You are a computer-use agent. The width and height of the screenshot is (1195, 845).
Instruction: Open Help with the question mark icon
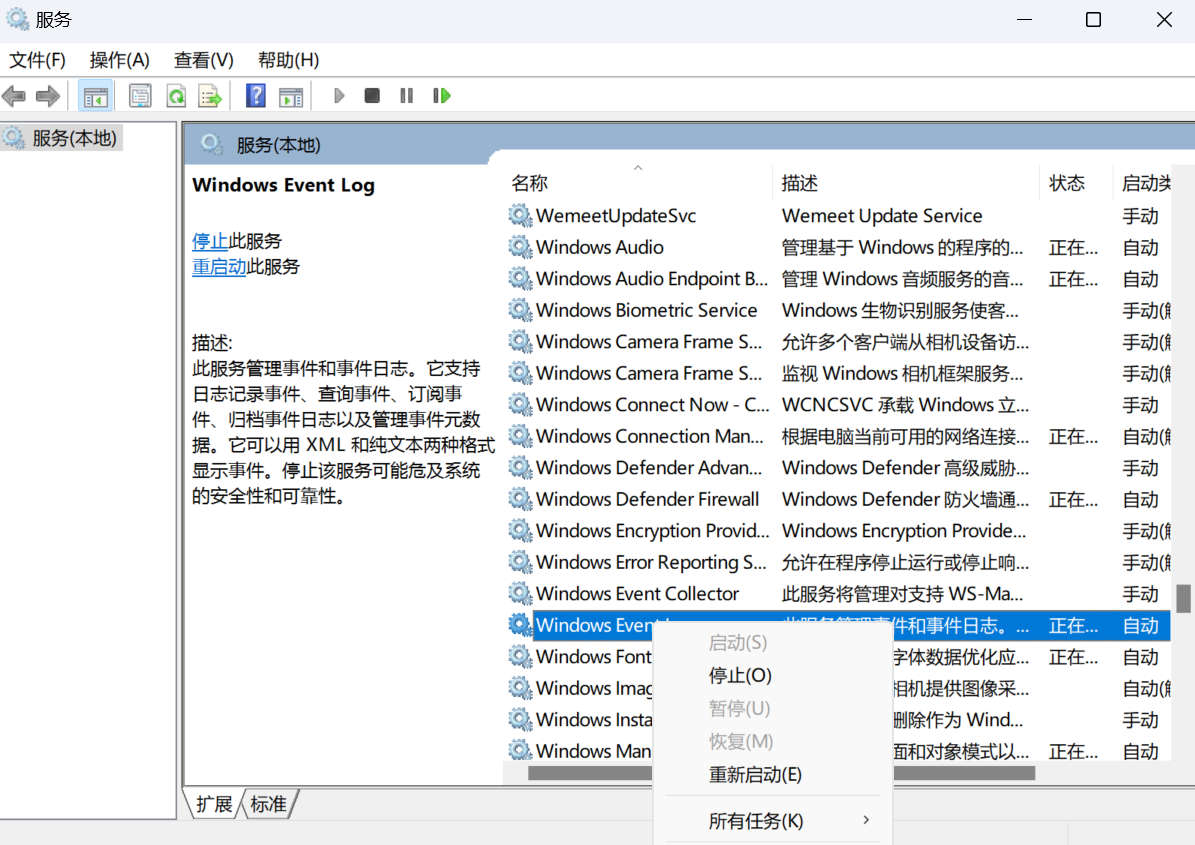coord(256,96)
